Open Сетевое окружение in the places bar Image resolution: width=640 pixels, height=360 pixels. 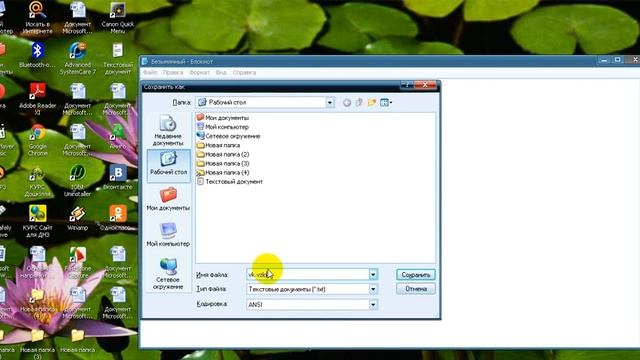tap(168, 274)
